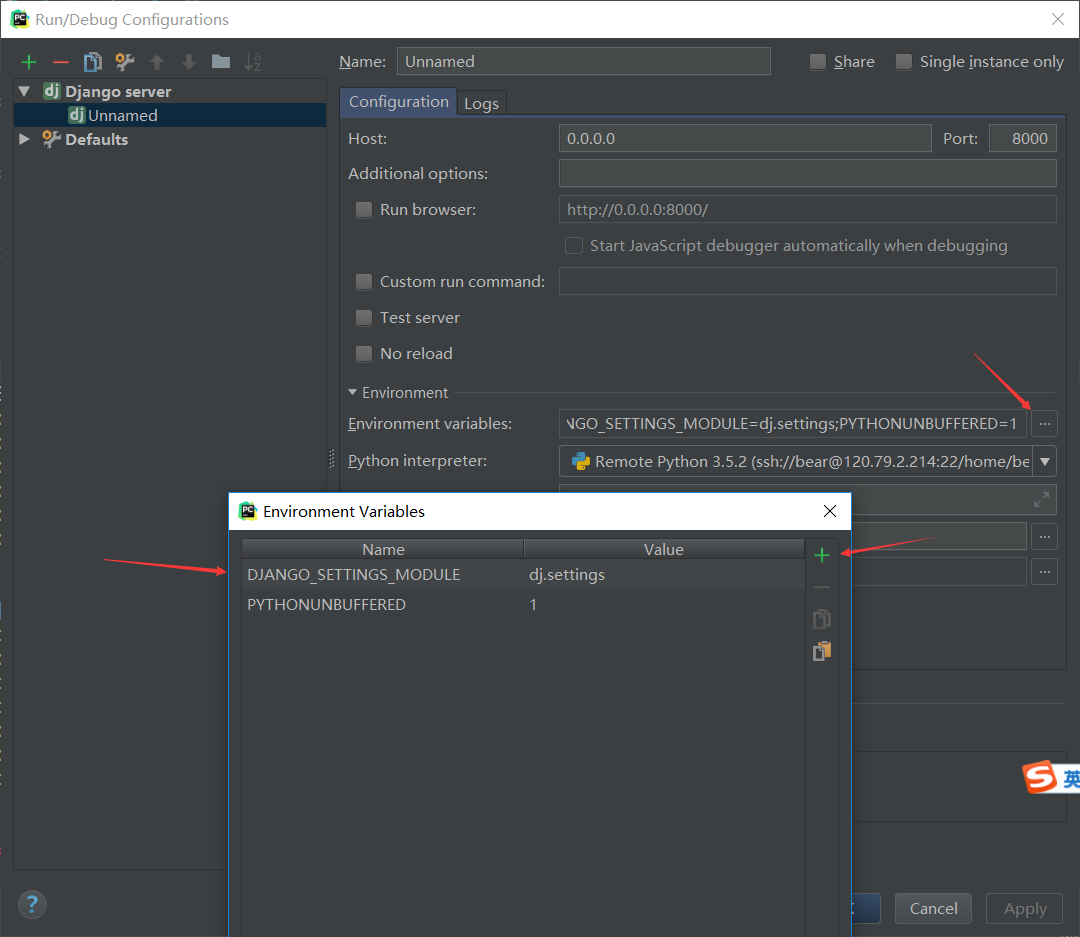Enable Single instance only checkbox
This screenshot has width=1080, height=937.
tap(904, 62)
